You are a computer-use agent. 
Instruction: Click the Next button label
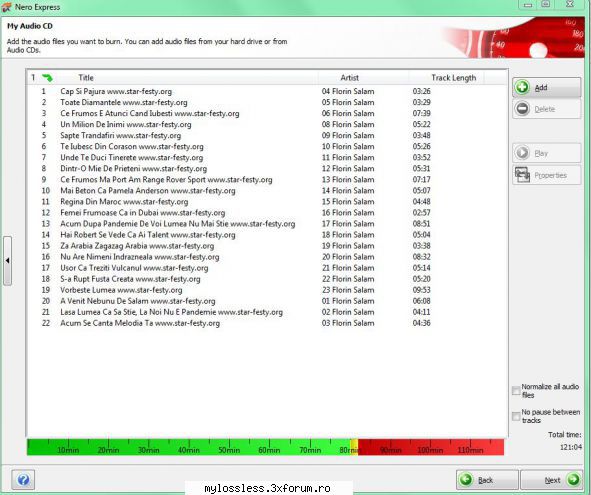[x=552, y=480]
